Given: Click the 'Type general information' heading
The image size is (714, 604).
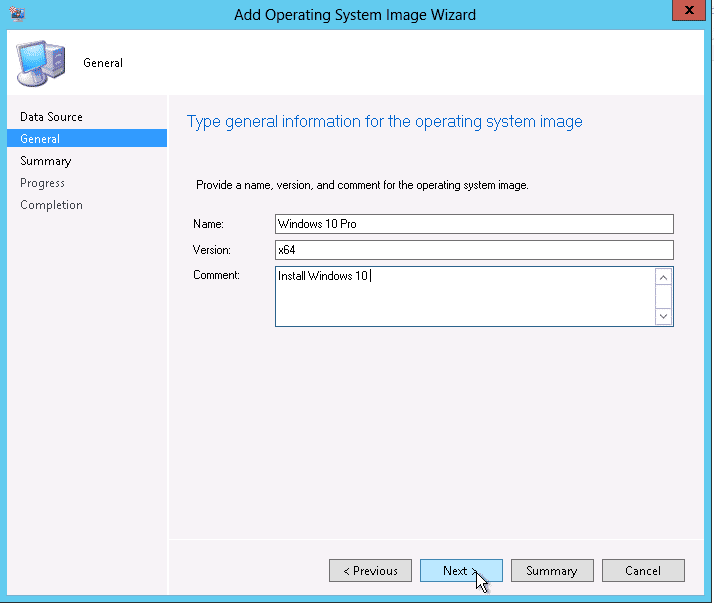Looking at the screenshot, I should (385, 122).
